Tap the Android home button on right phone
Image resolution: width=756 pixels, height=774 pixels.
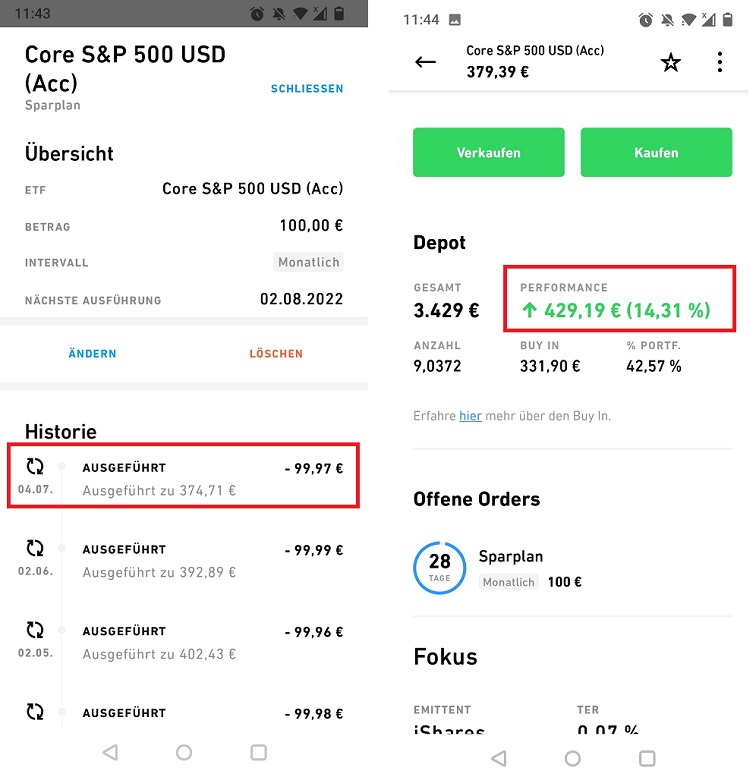572,758
